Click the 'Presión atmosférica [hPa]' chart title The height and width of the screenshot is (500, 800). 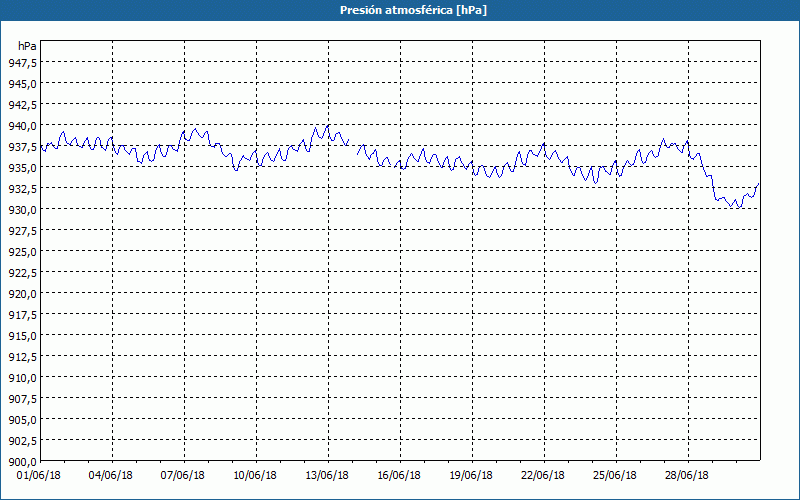coord(413,10)
